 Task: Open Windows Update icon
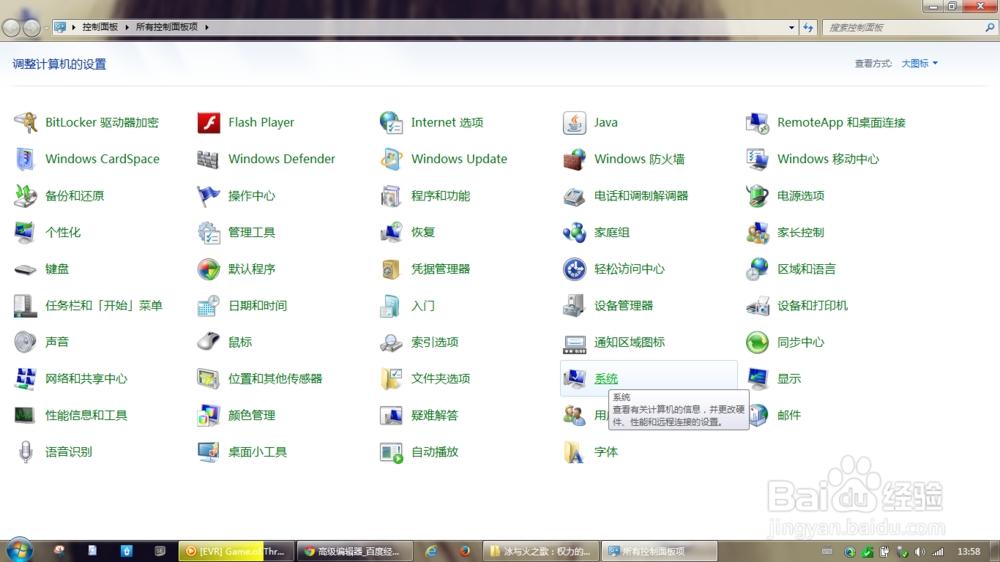(x=391, y=159)
